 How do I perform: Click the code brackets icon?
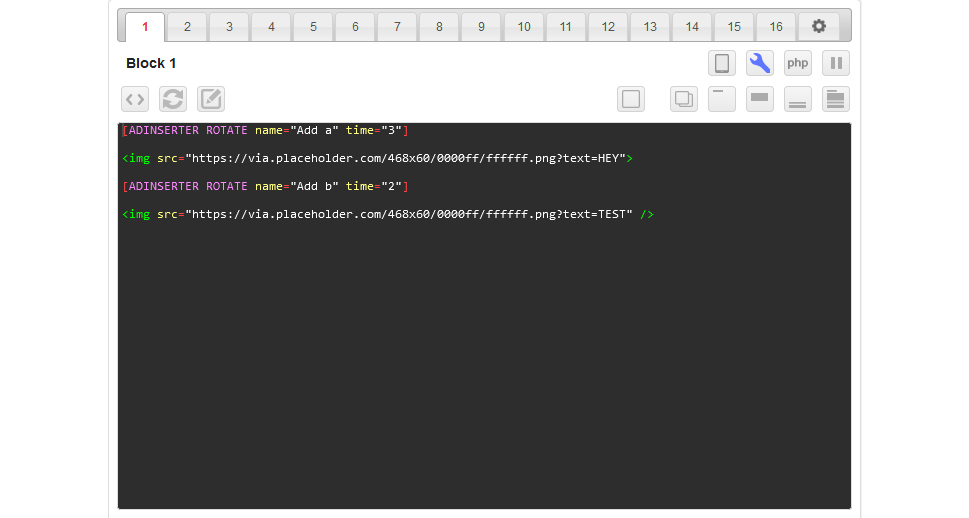pyautogui.click(x=135, y=99)
